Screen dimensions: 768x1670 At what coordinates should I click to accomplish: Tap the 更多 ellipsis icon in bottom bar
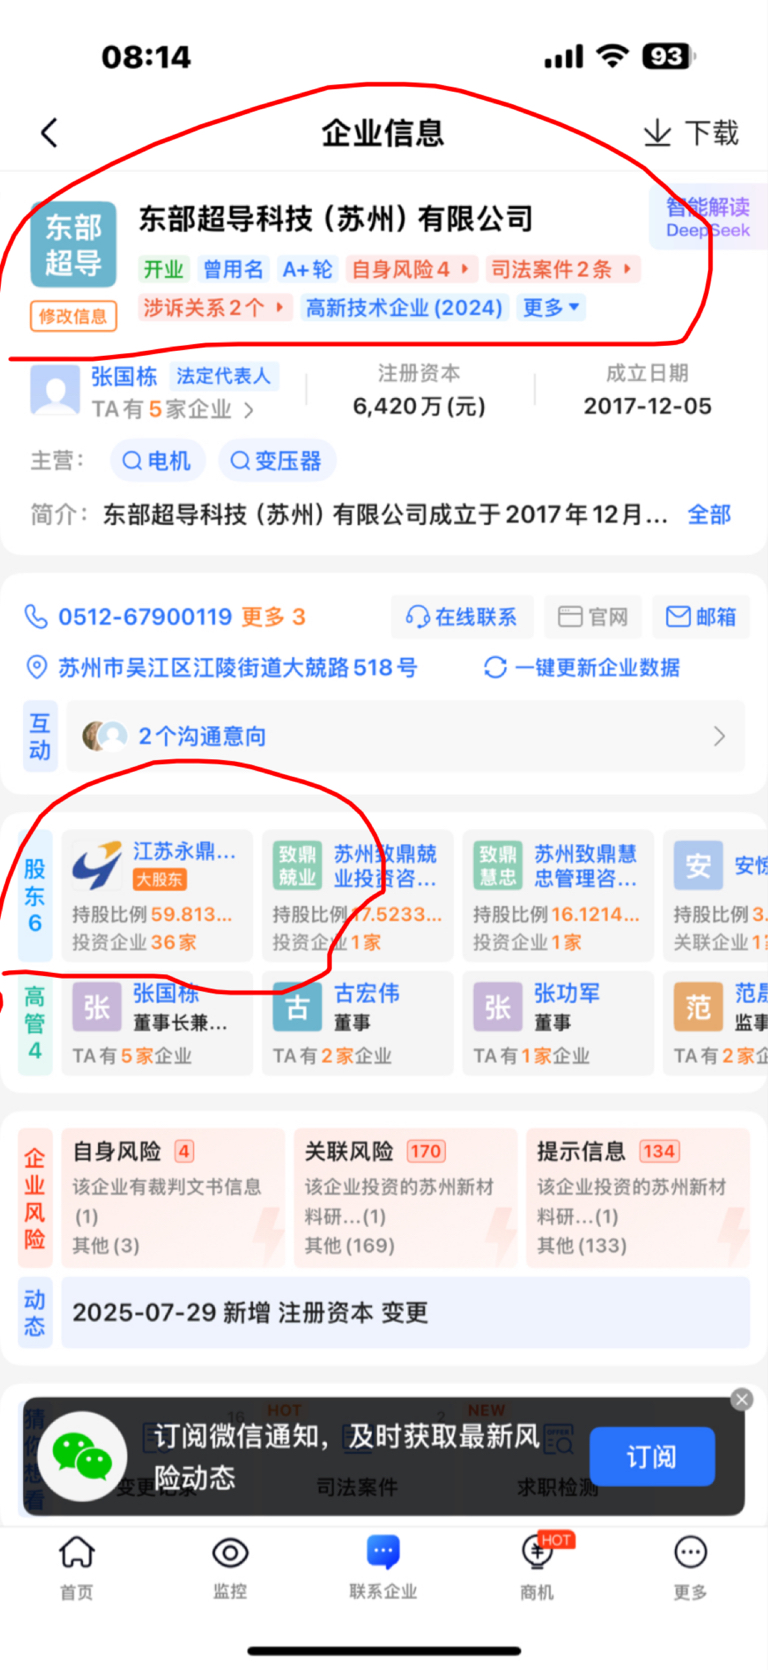pos(690,1568)
